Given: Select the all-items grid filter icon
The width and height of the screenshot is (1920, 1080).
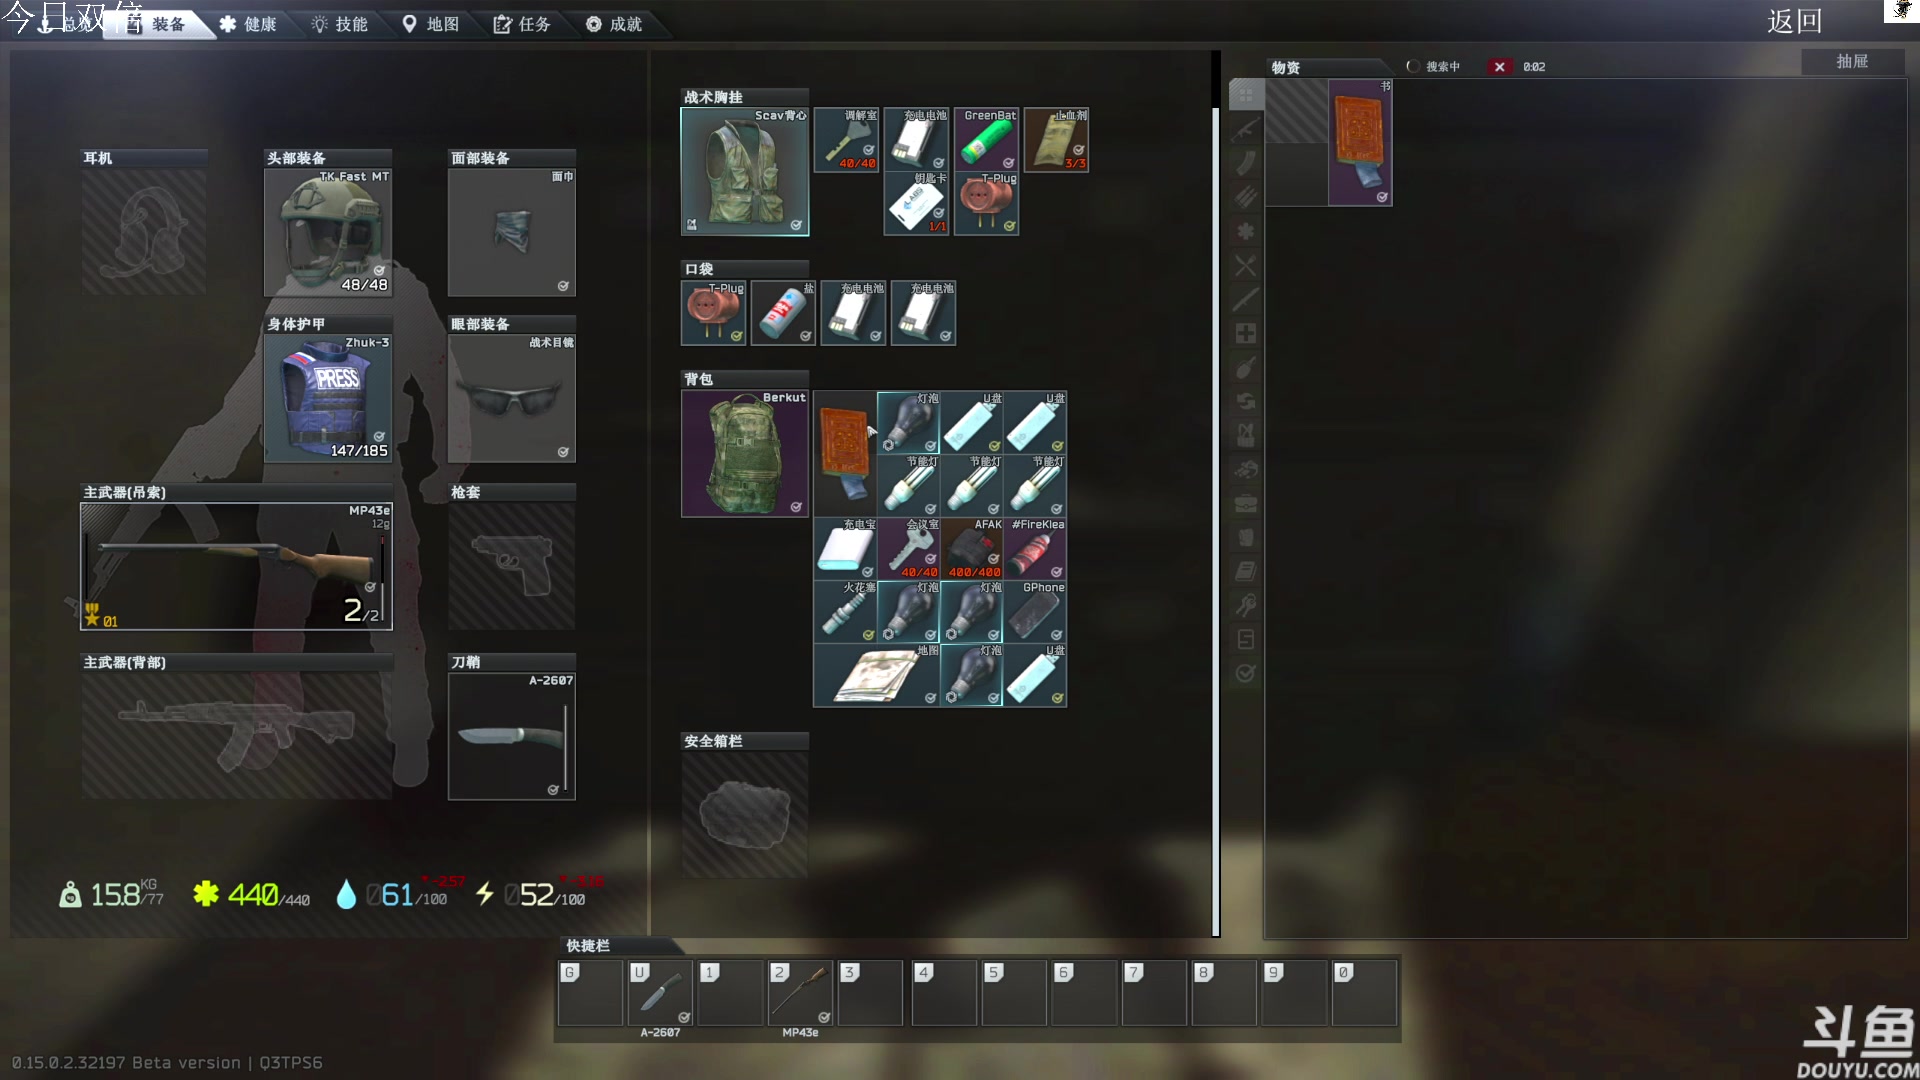Looking at the screenshot, I should tap(1245, 95).
